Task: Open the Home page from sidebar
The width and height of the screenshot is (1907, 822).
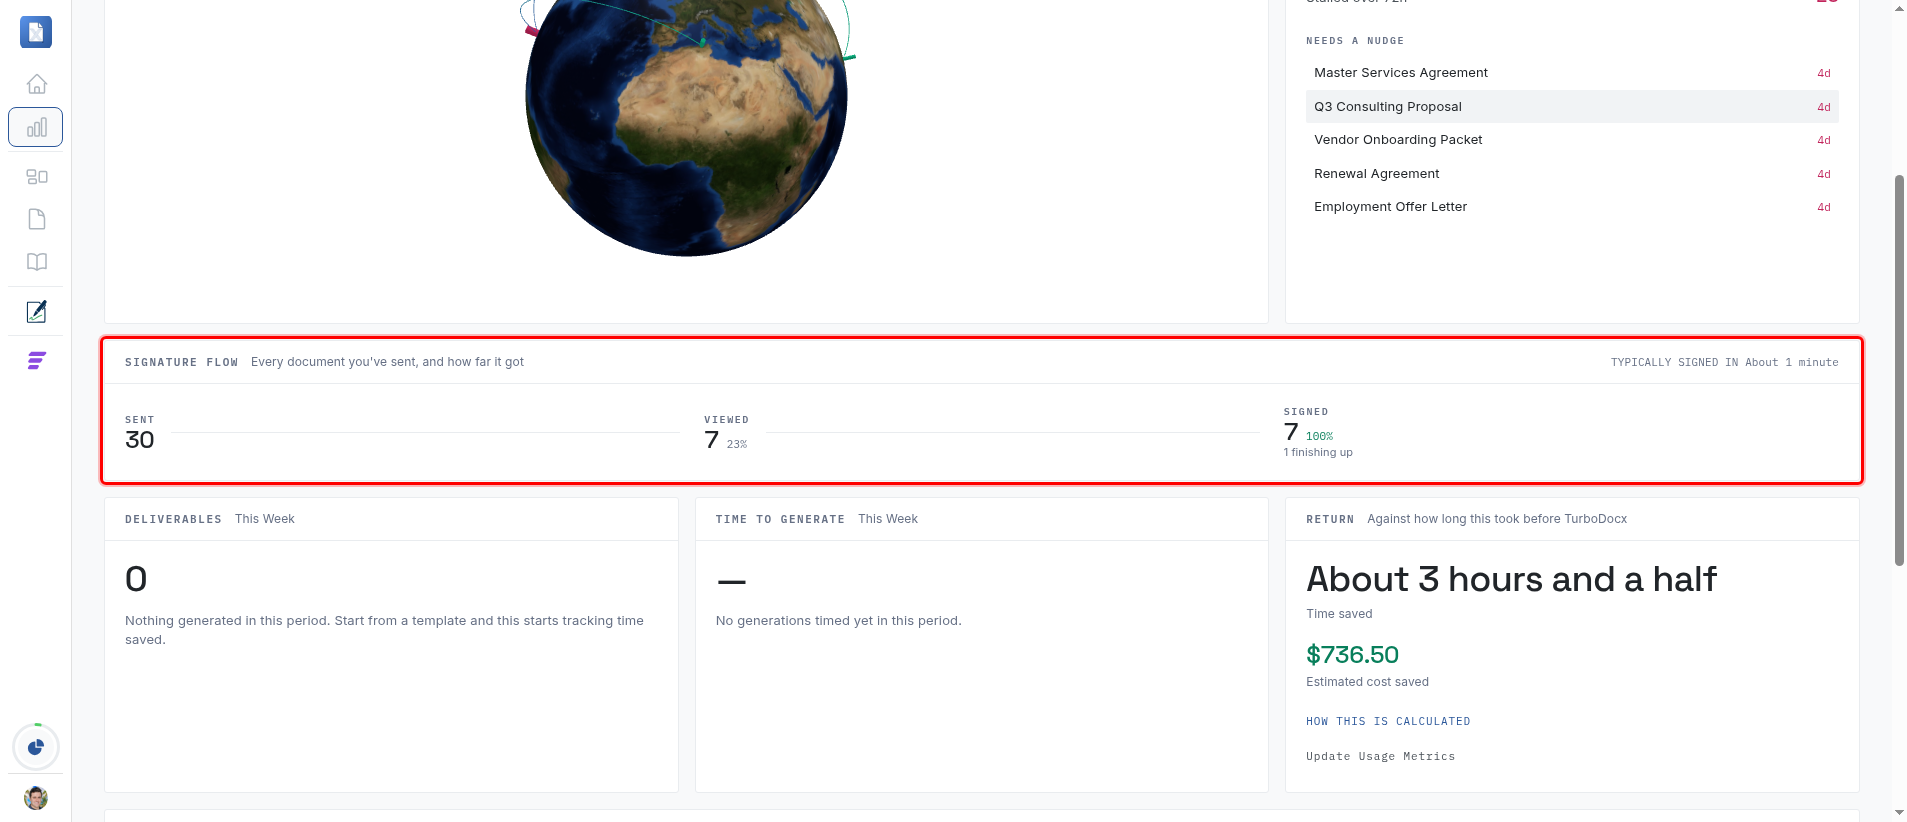Action: 36,84
